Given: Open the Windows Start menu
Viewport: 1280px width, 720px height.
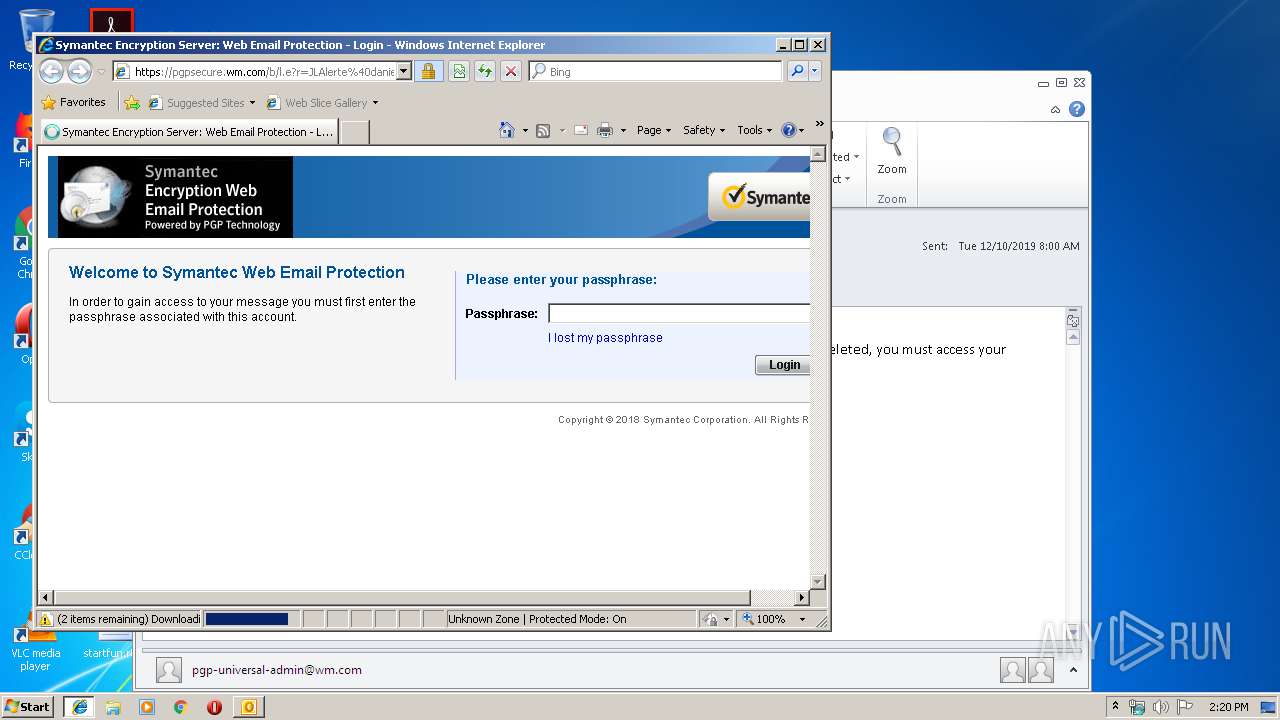Looking at the screenshot, I should [27, 707].
